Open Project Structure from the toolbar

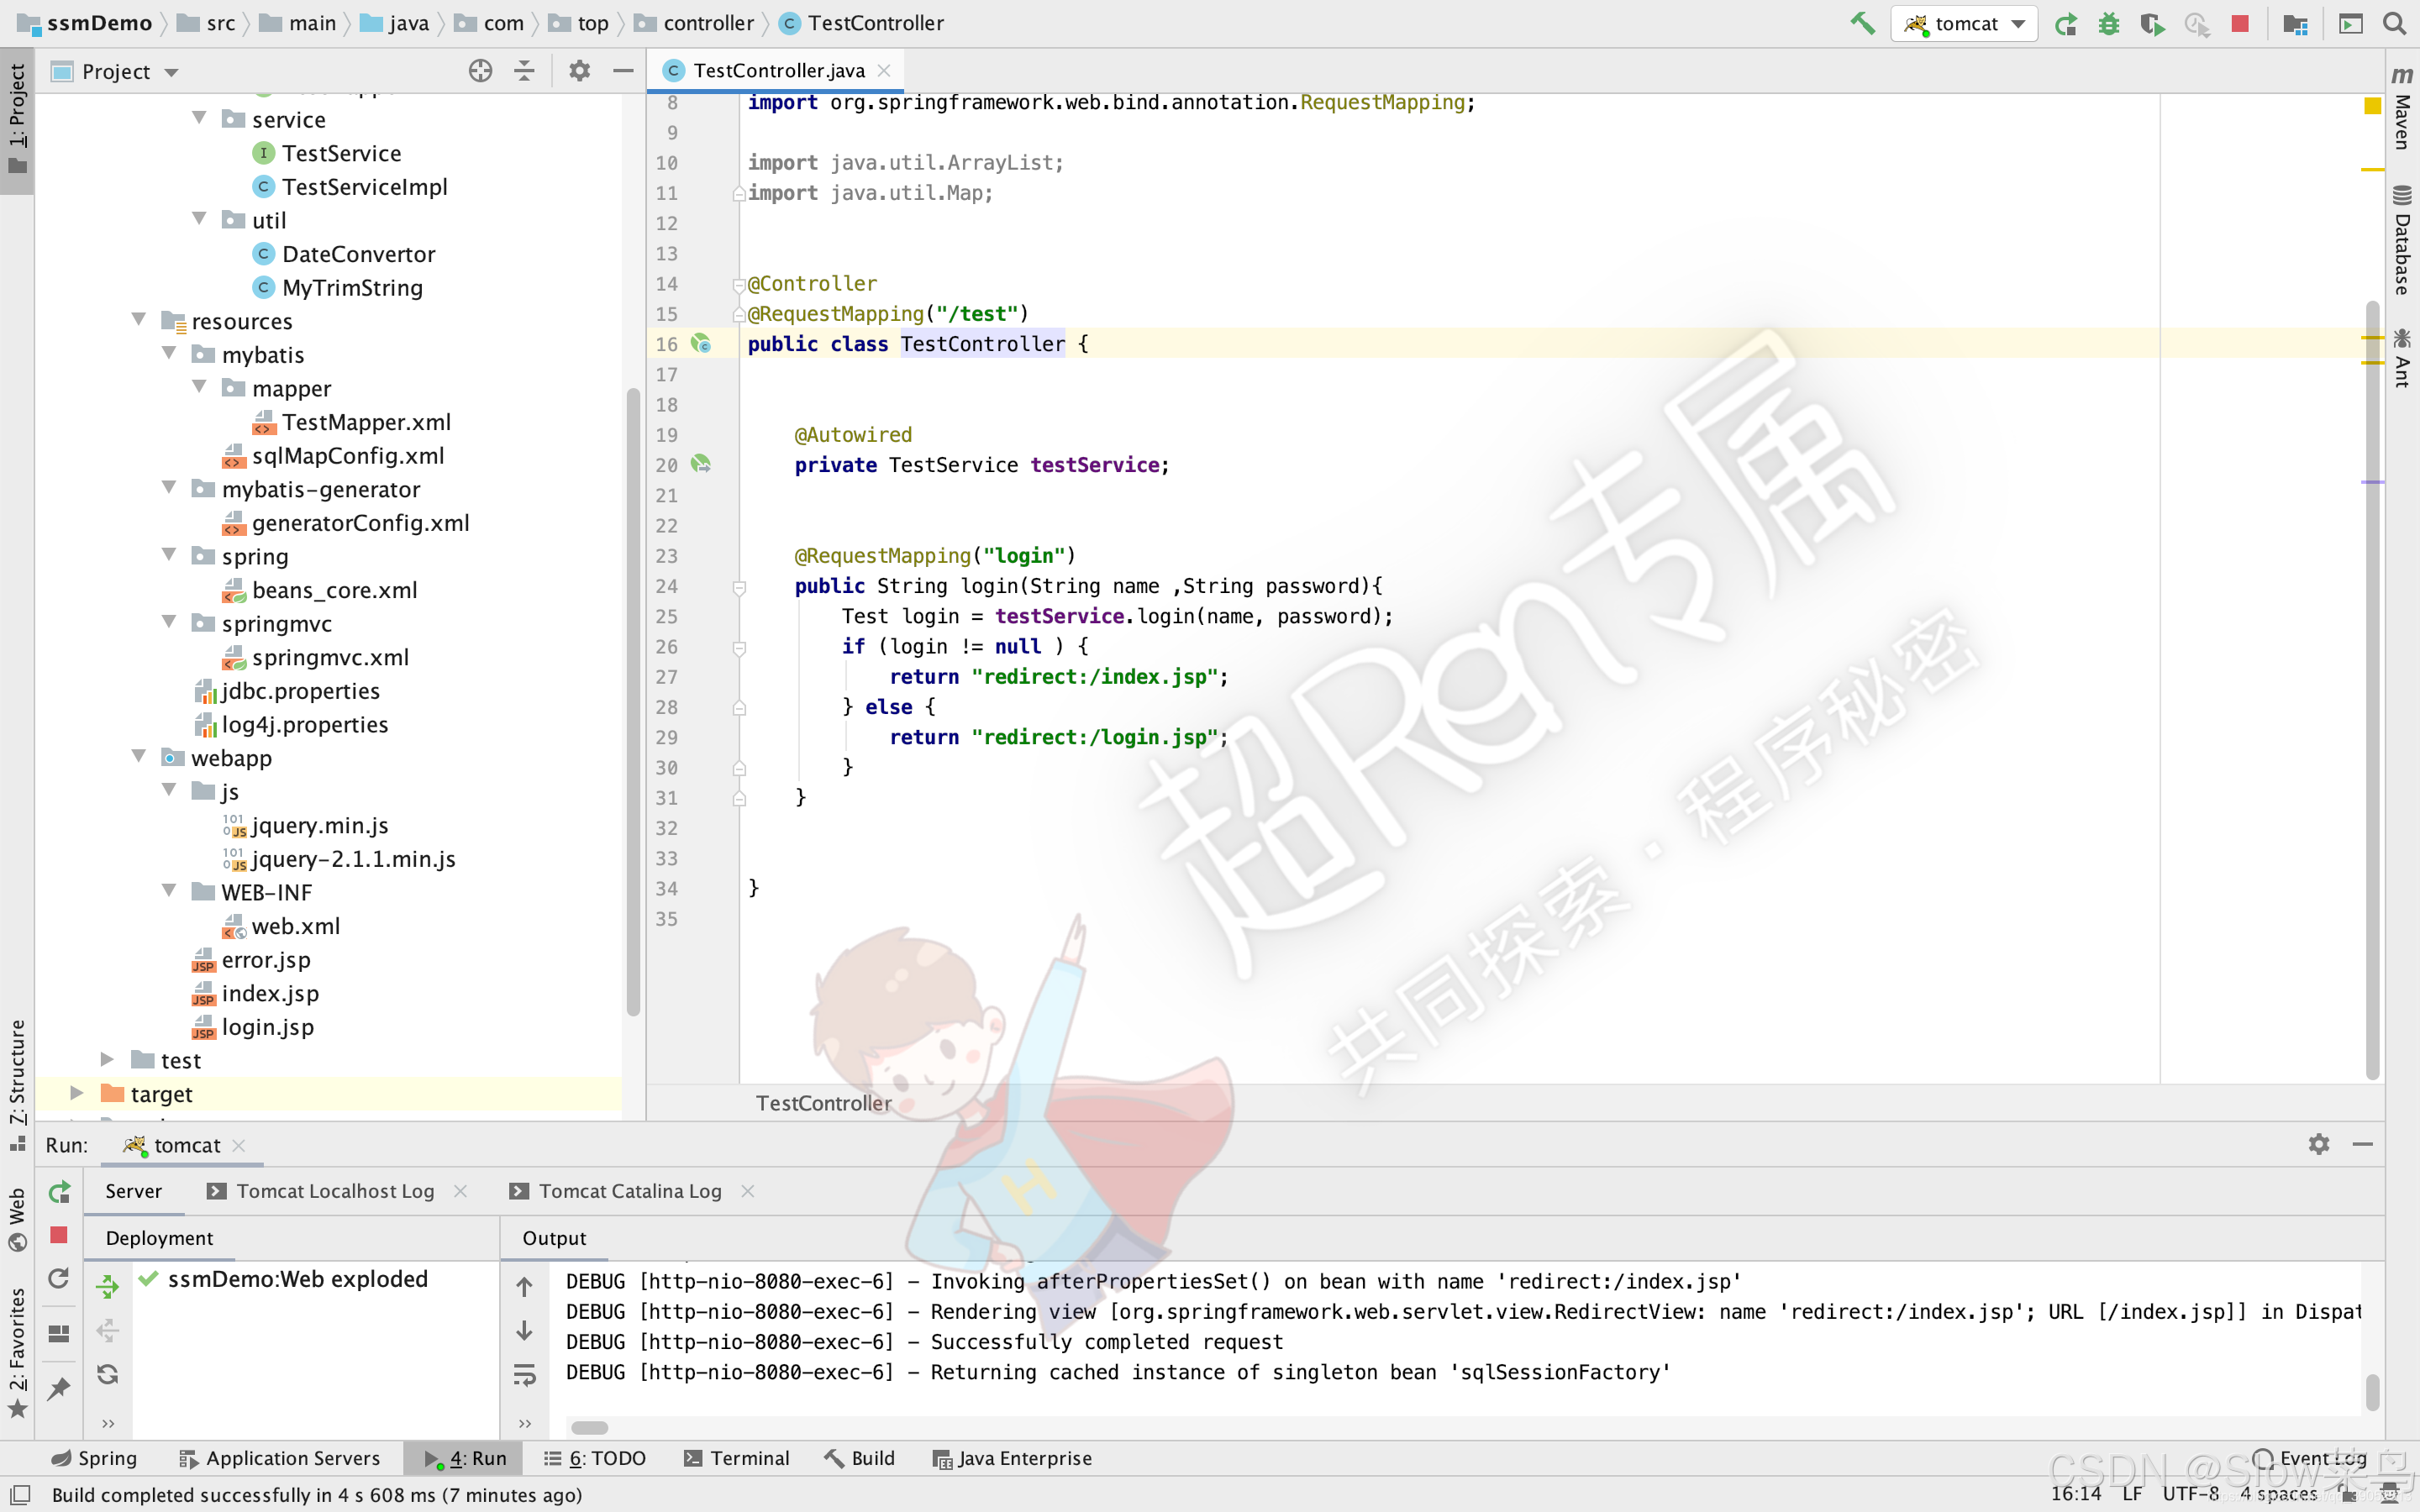2295,23
